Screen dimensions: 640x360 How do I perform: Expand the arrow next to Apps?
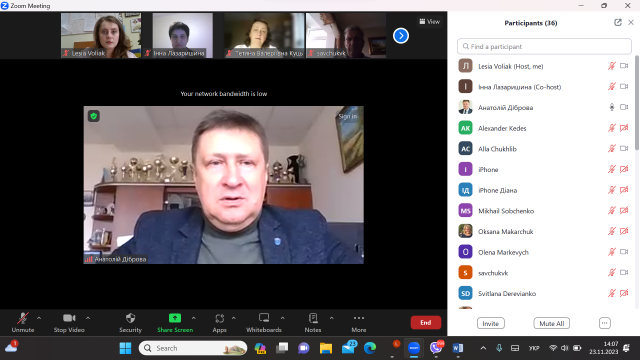point(234,318)
